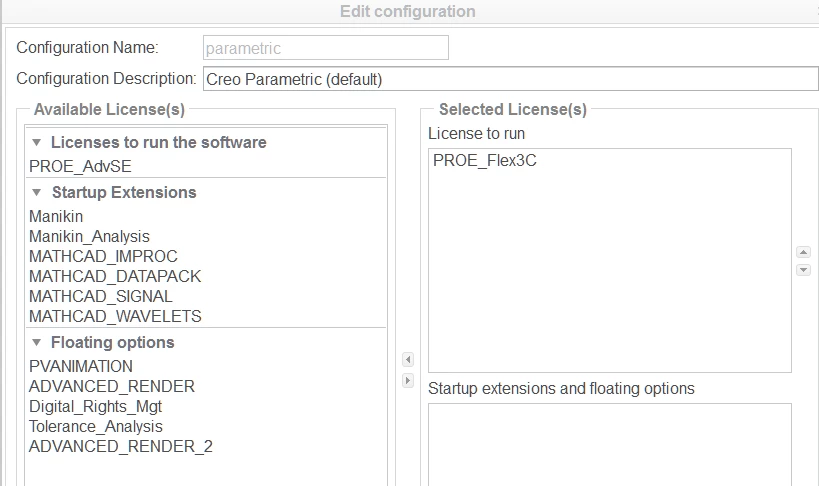Select ADVANCED_RENDER_2 floating option
Image resolution: width=819 pixels, height=486 pixels.
(x=121, y=446)
